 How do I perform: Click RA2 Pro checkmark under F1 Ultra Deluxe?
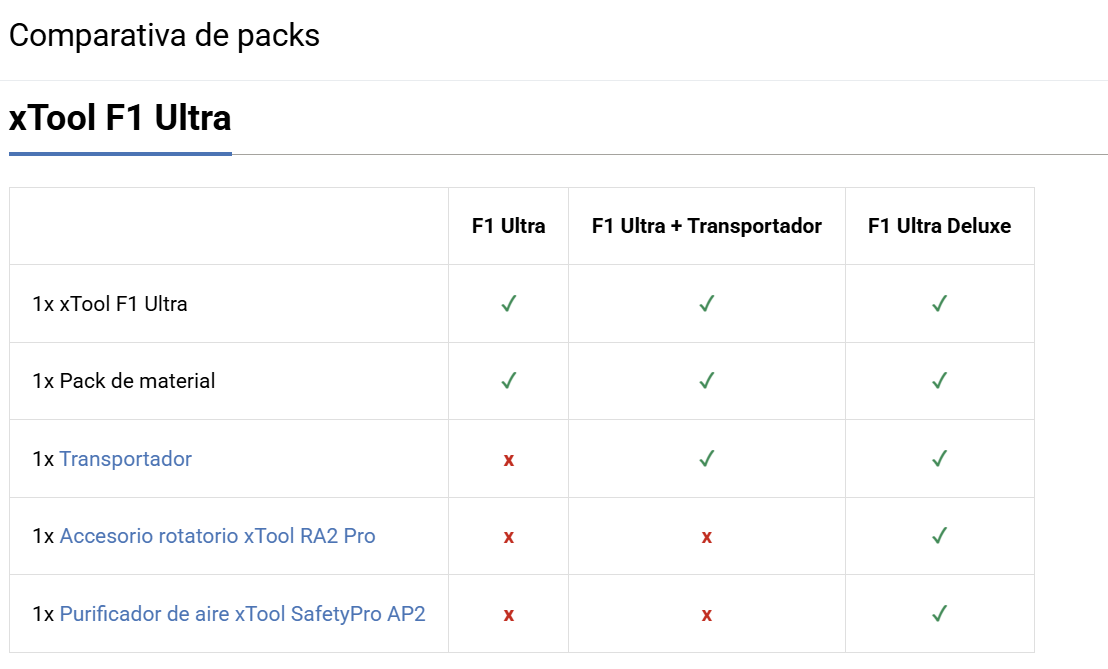939,536
